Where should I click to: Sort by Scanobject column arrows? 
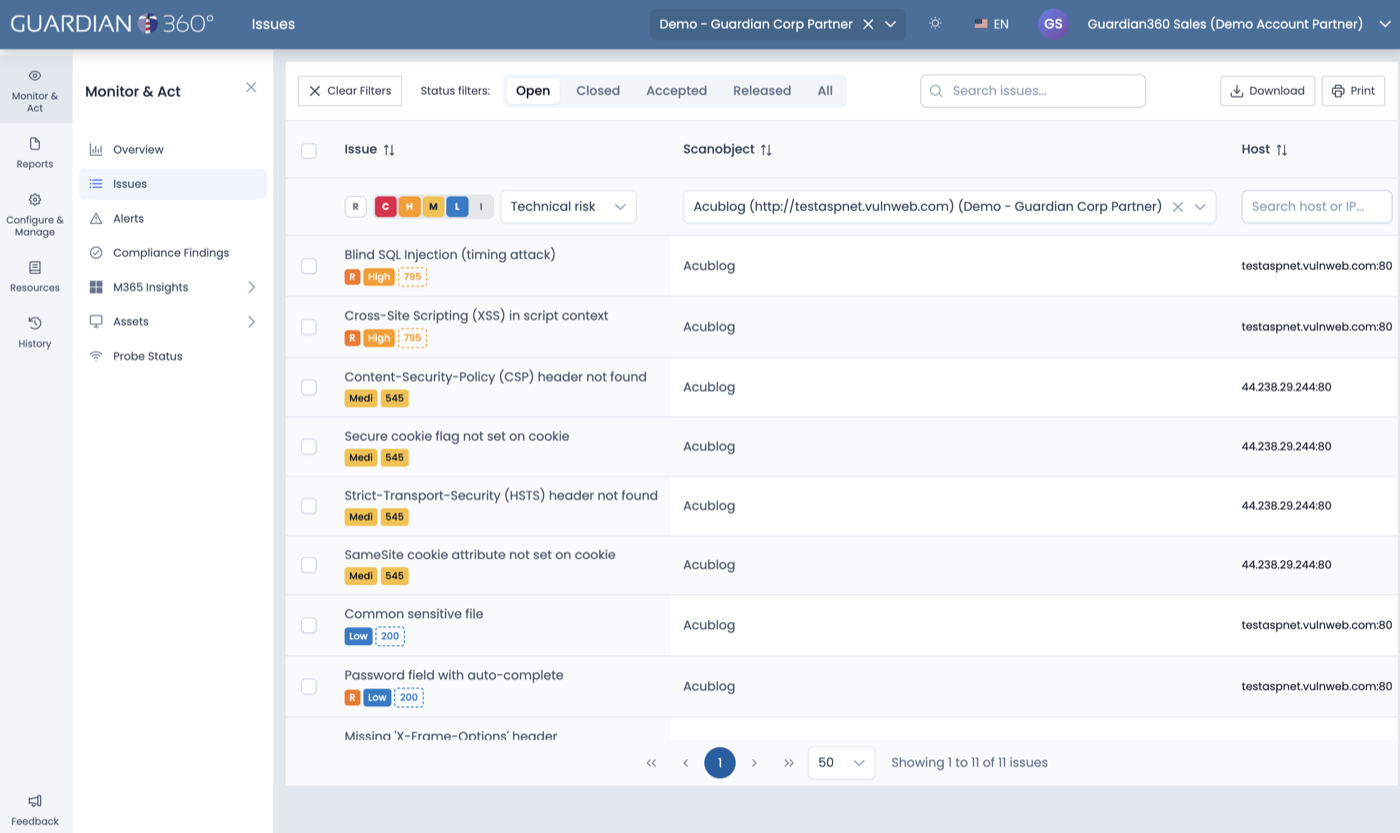[x=766, y=150]
